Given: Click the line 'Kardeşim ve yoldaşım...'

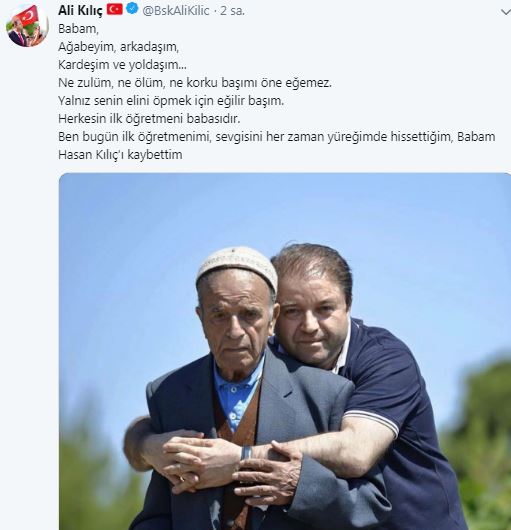Looking at the screenshot, I should [122, 65].
